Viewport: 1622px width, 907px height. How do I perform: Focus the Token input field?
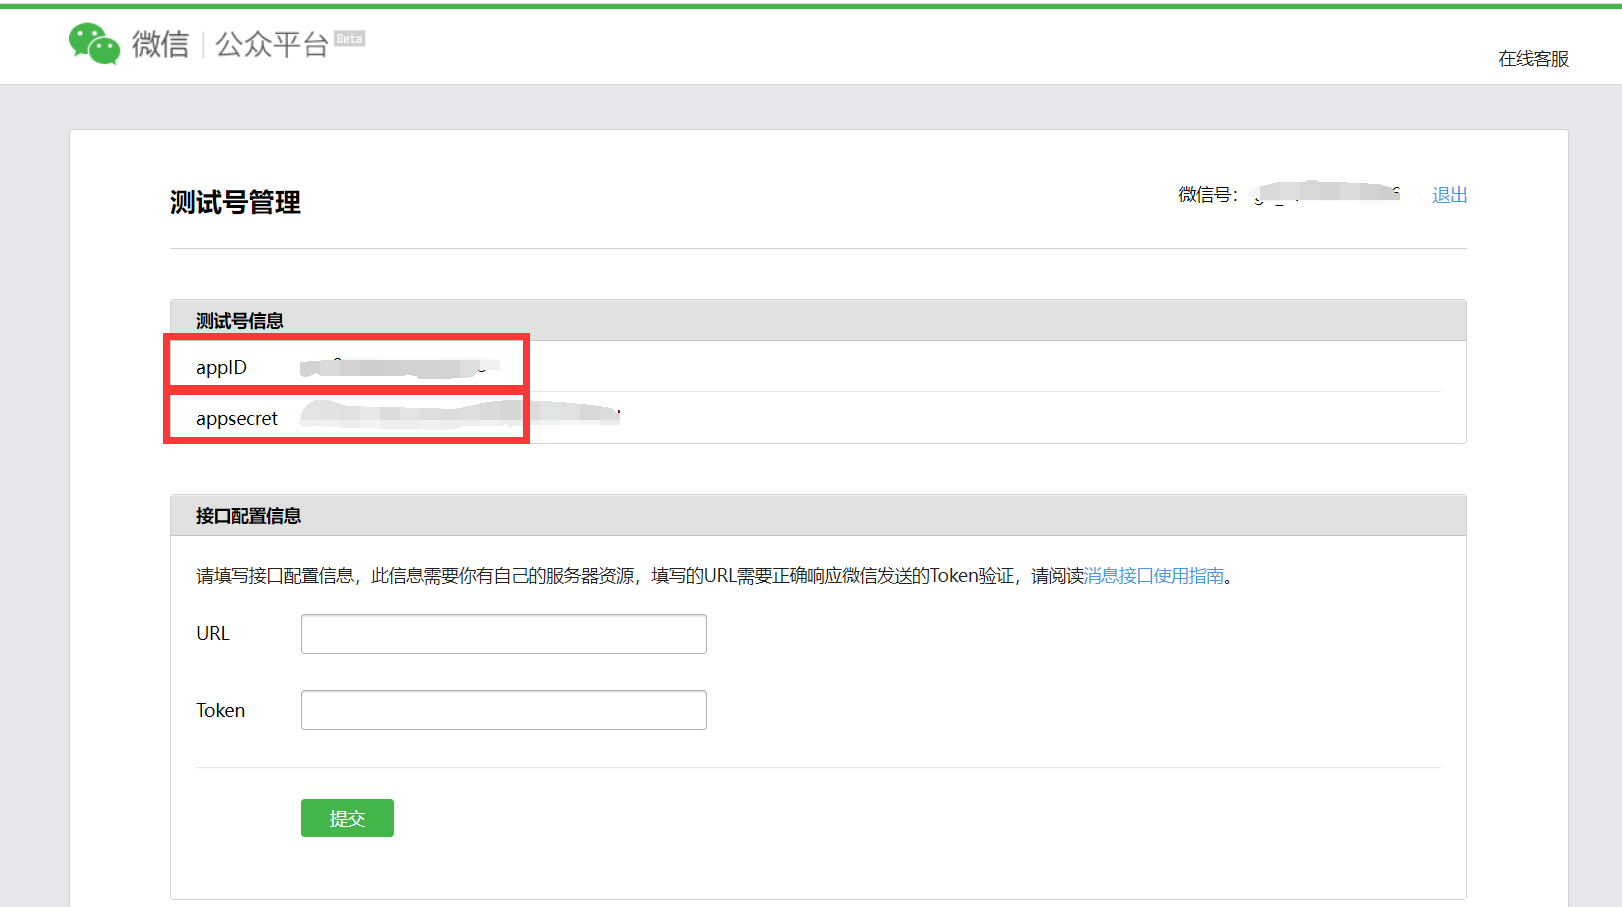pyautogui.click(x=504, y=710)
